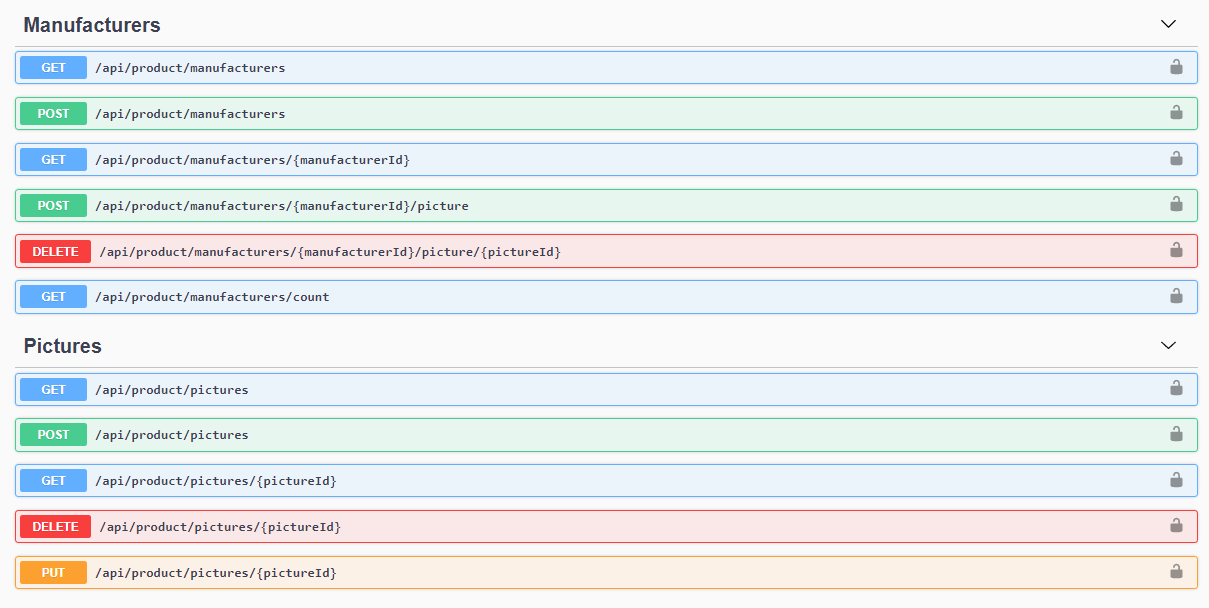Expand GET badge for /api/product/pictures
Screen dimensions: 1209x608
pos(54,390)
